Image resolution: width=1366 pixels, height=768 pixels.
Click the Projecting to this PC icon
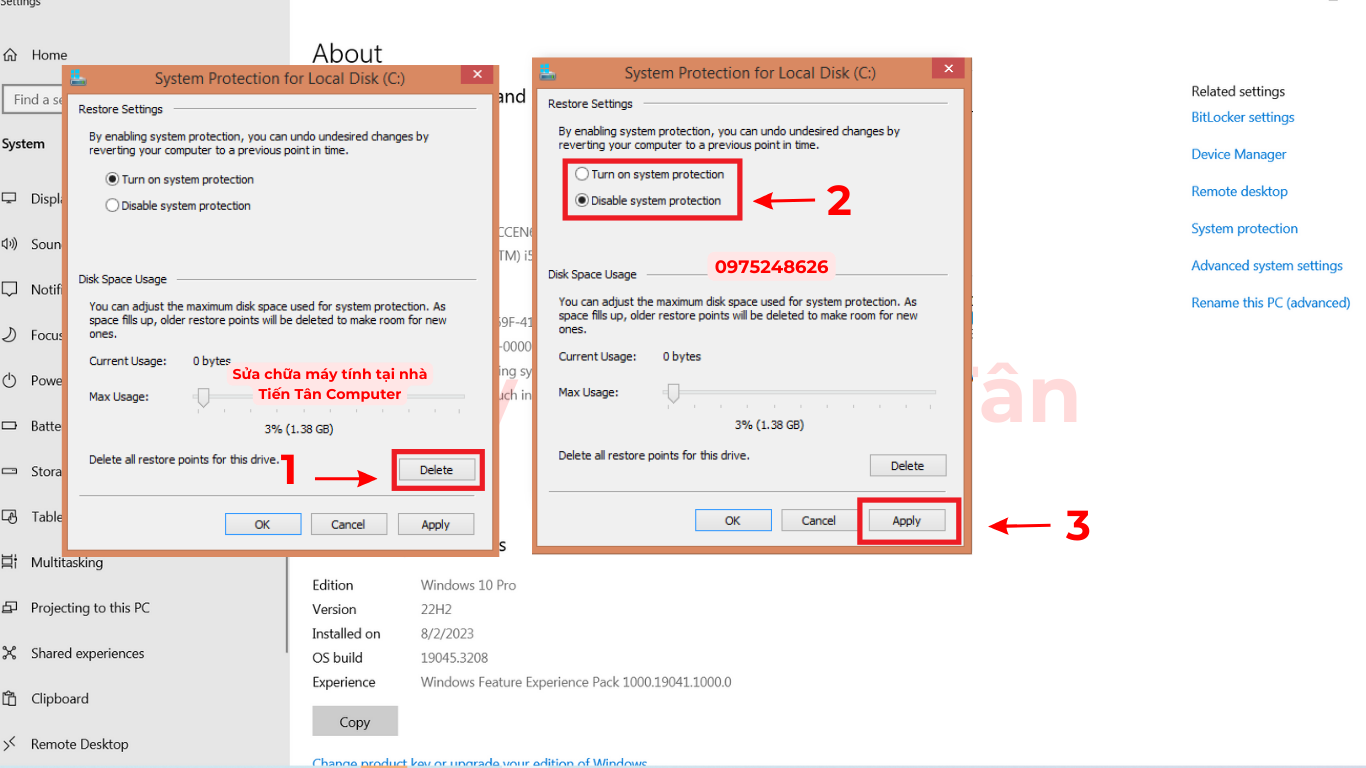tap(10, 607)
